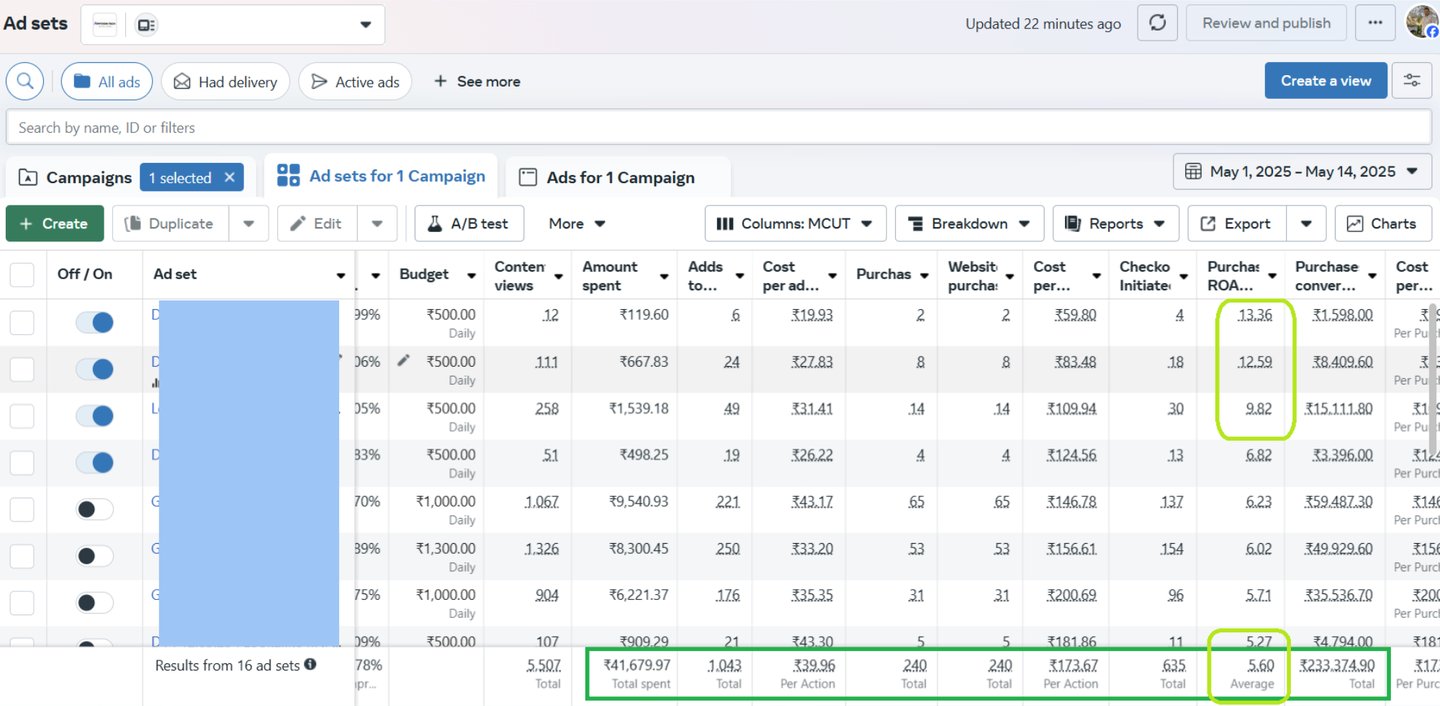Click the green Create button

(54, 224)
